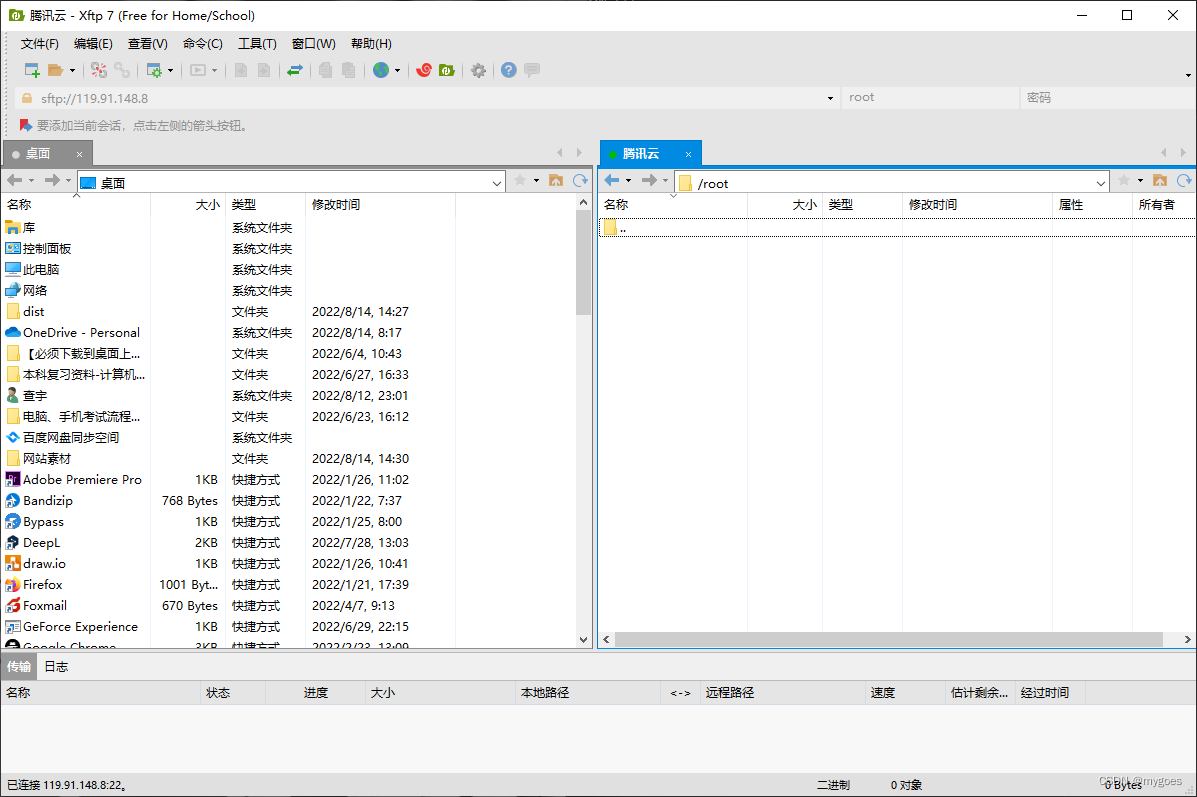Click the local pane home folder icon
Screen dimensions: 1197x797
click(x=556, y=180)
